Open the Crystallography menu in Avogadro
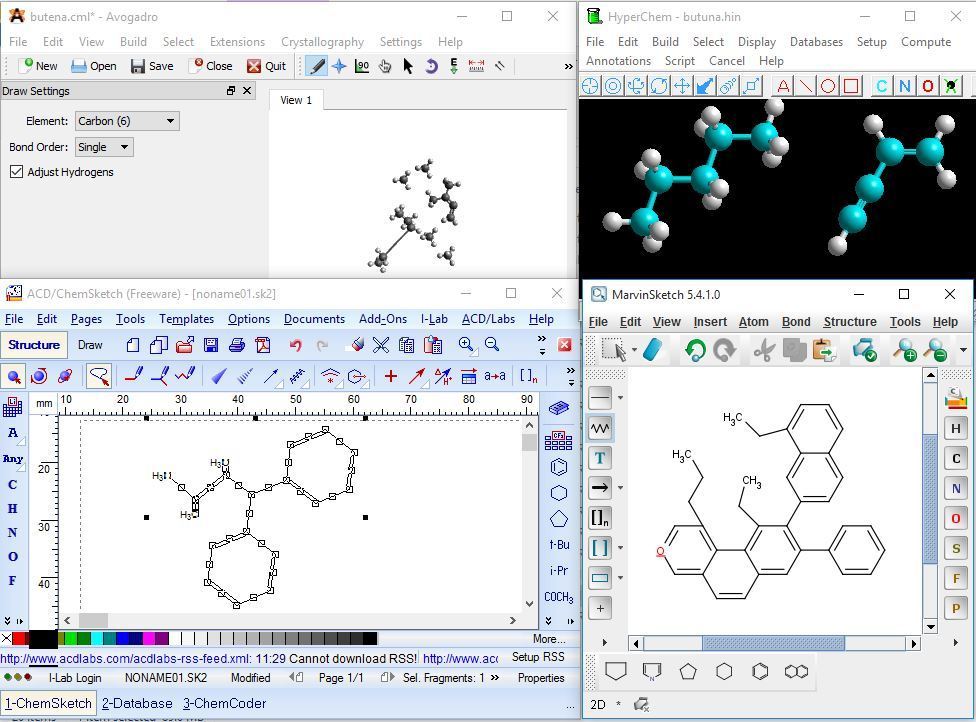The height and width of the screenshot is (722, 976). 322,42
